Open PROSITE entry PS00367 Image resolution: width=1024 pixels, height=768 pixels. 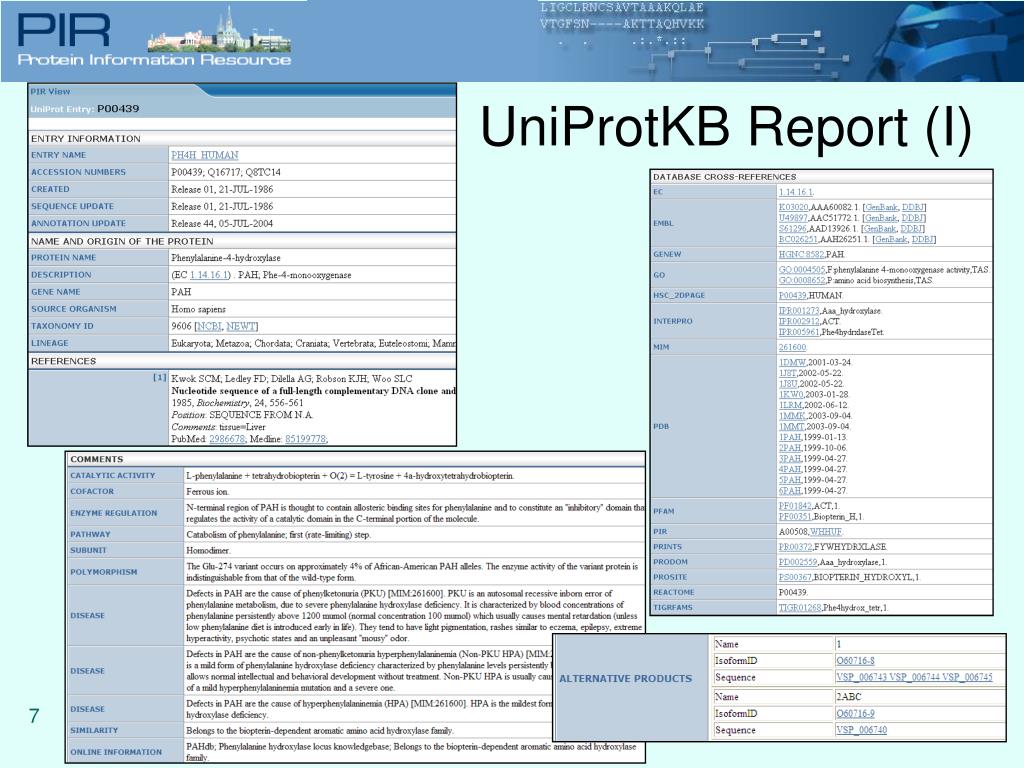point(795,577)
